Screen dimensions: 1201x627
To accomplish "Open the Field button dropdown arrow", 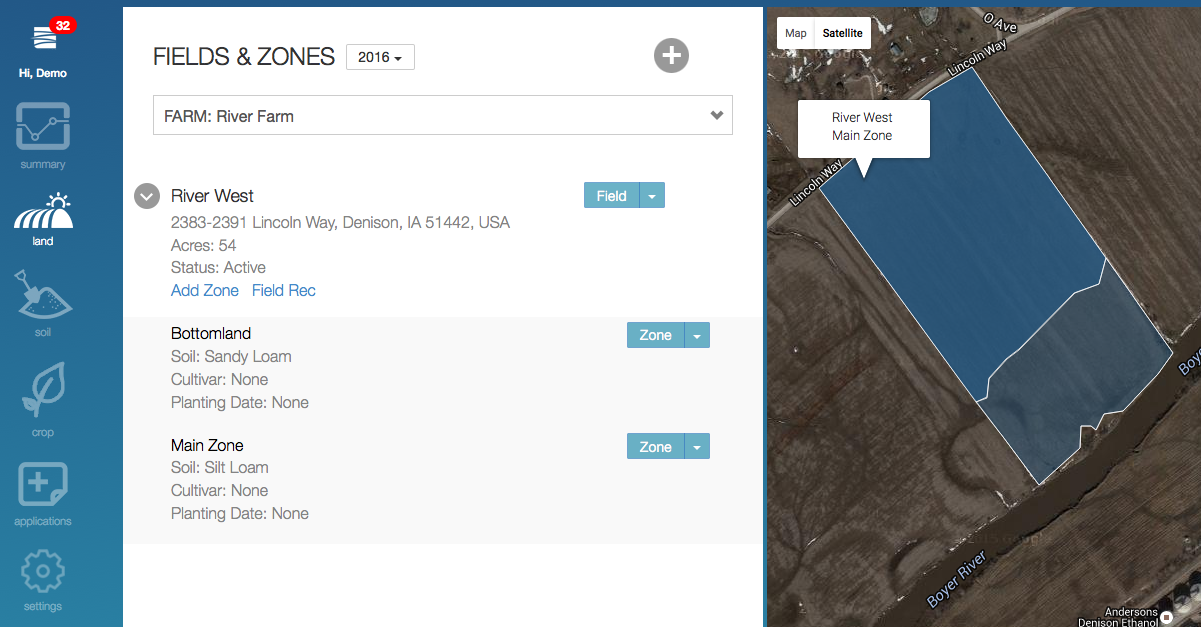I will click(652, 196).
